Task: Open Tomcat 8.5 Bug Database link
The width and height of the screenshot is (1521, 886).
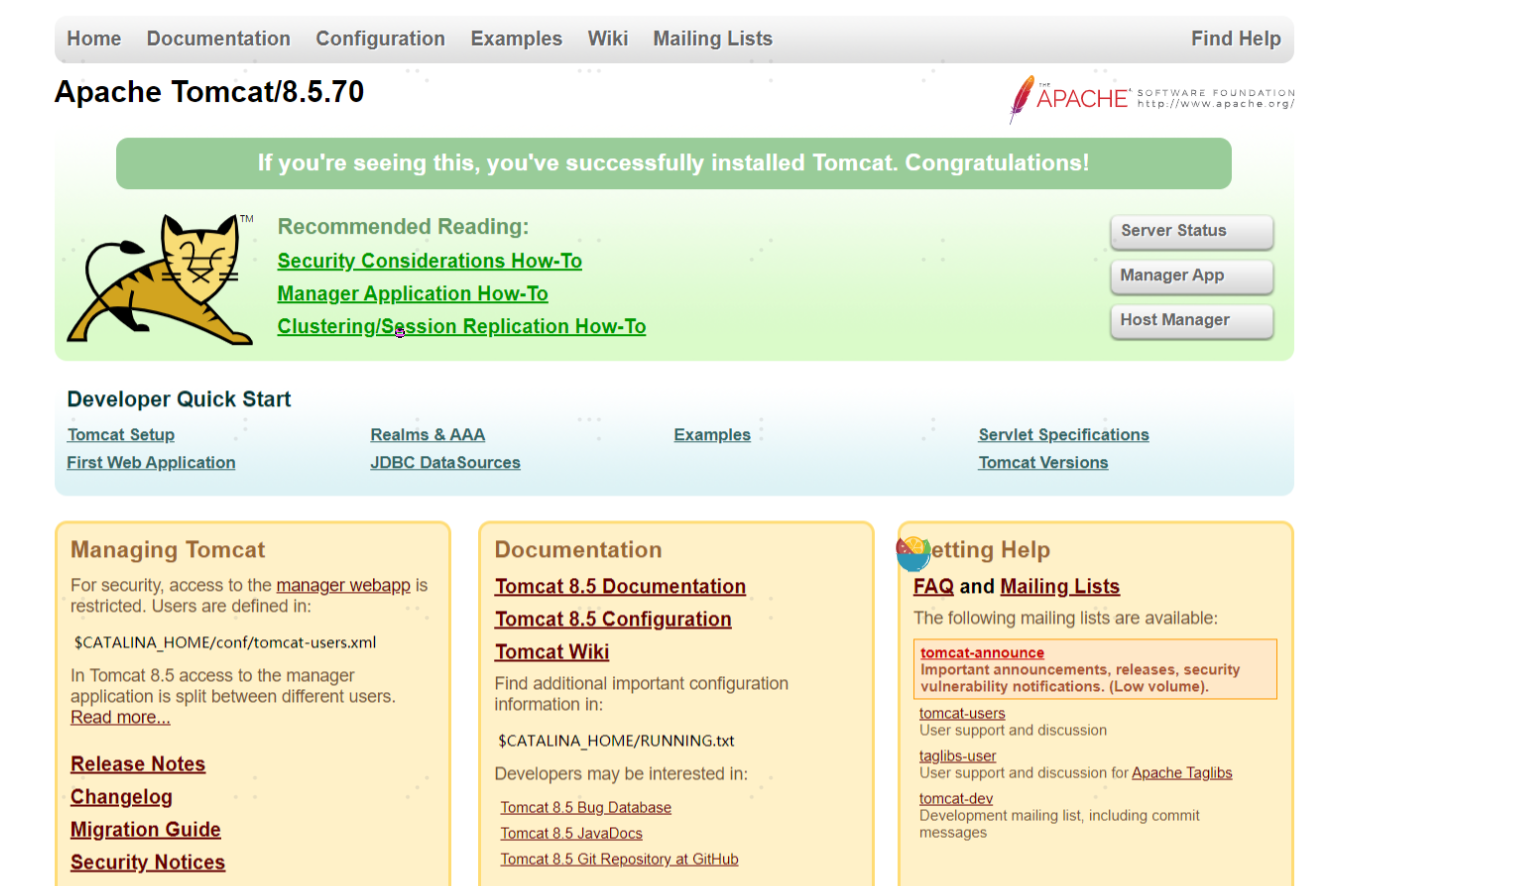Action: (586, 808)
